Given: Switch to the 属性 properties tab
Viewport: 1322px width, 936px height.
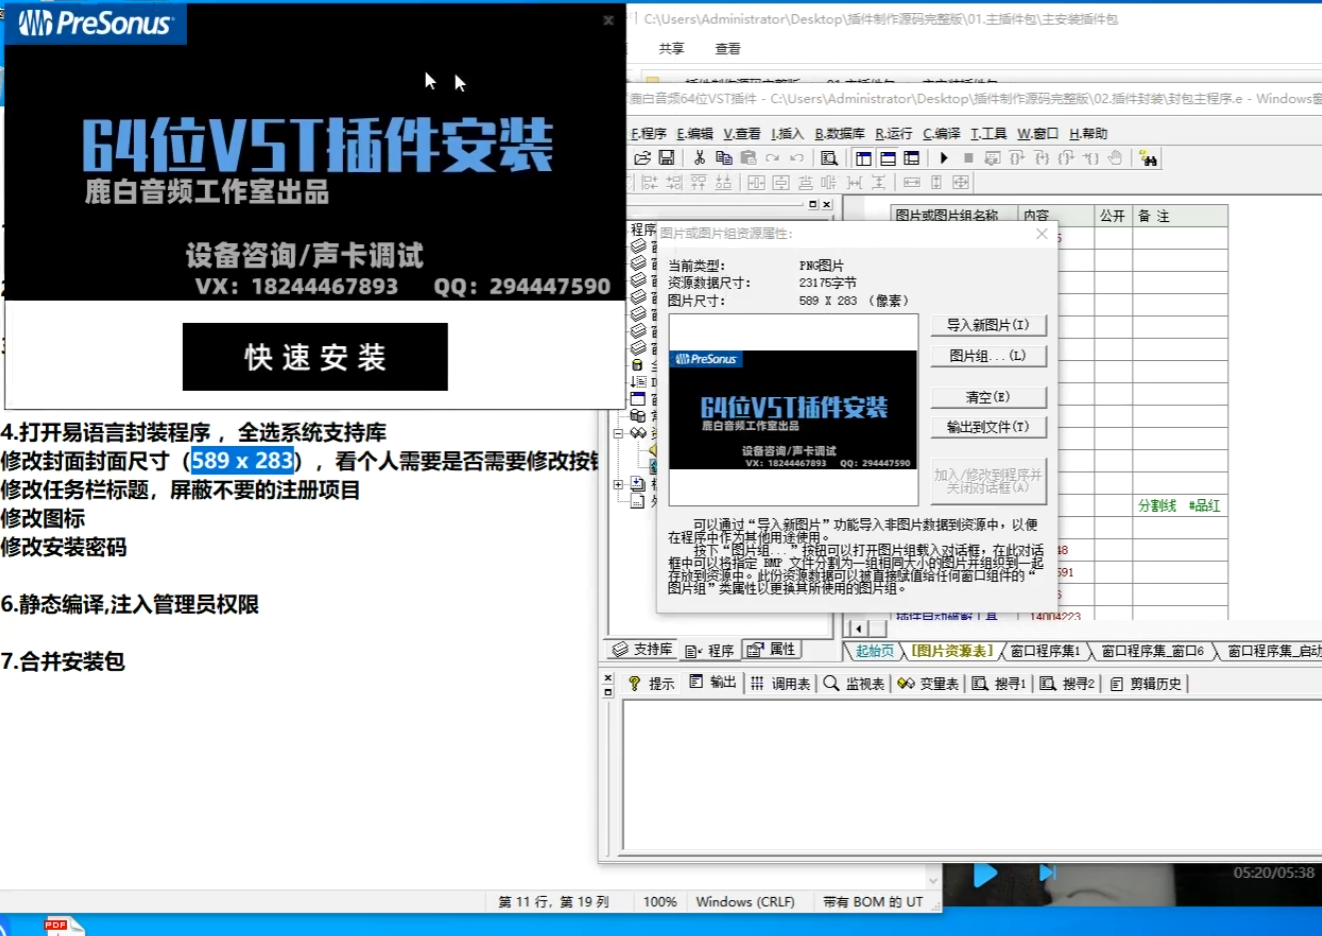Looking at the screenshot, I should tap(771, 650).
